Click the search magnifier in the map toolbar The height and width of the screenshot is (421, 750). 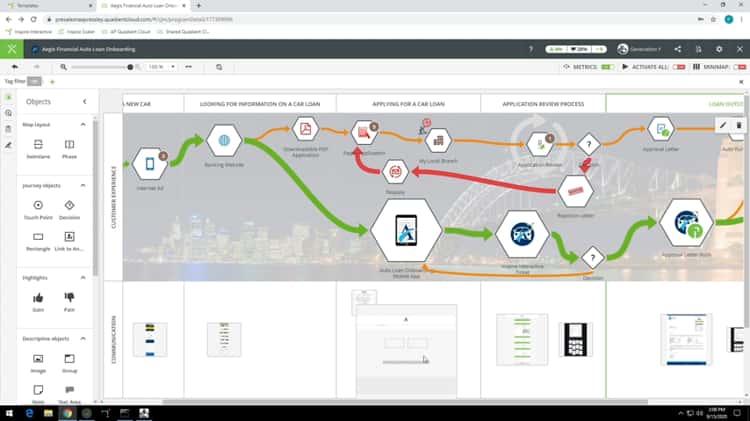219,67
